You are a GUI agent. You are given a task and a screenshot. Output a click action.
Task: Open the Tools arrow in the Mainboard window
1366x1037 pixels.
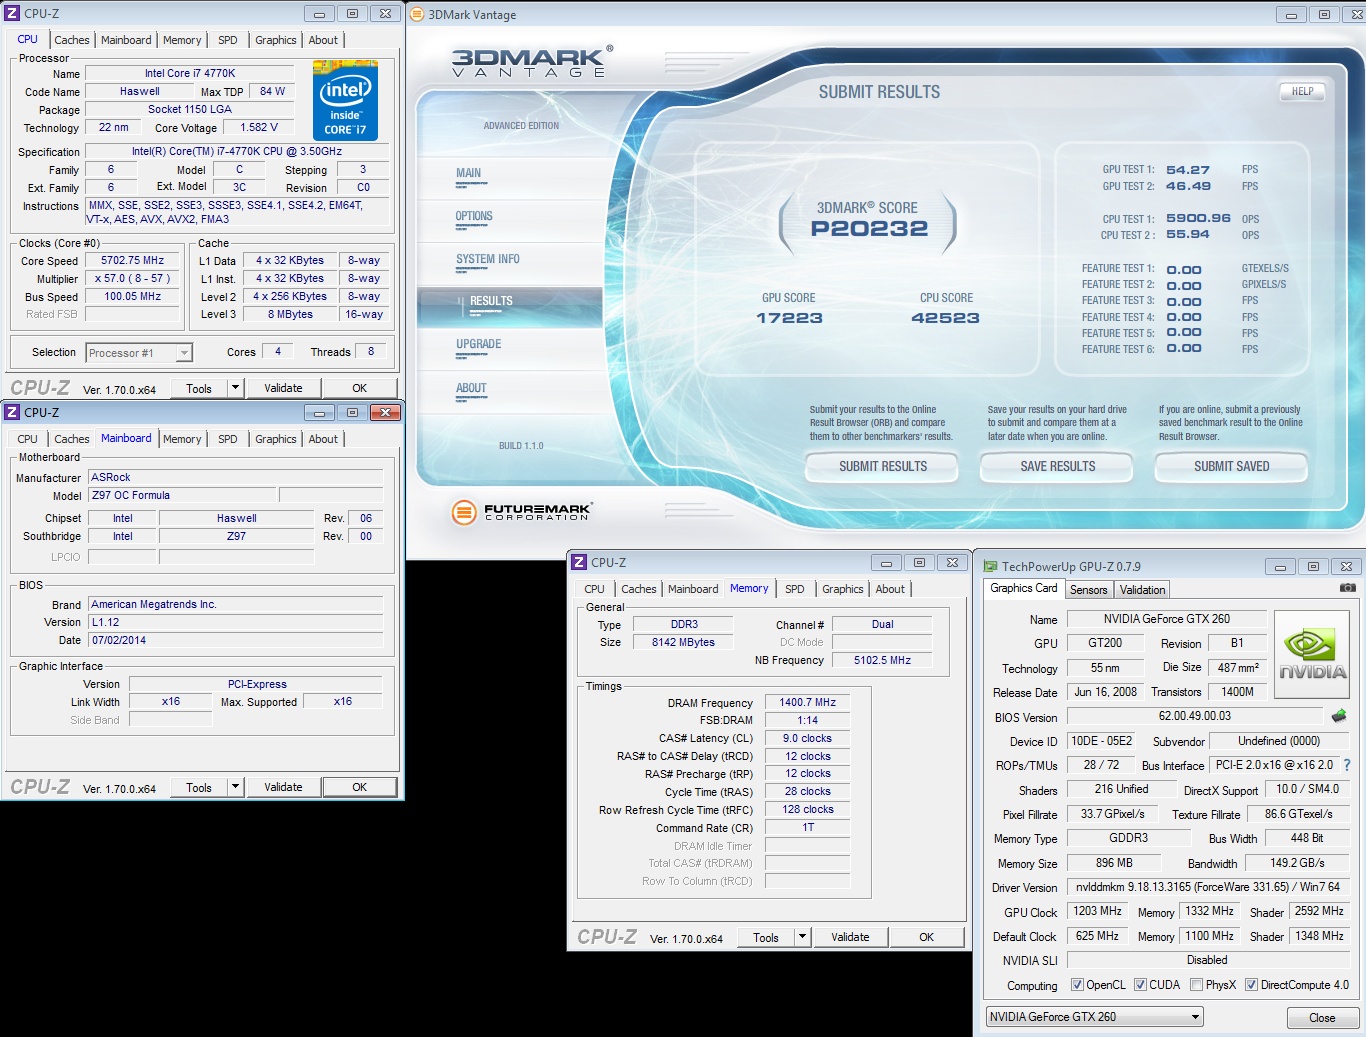235,787
